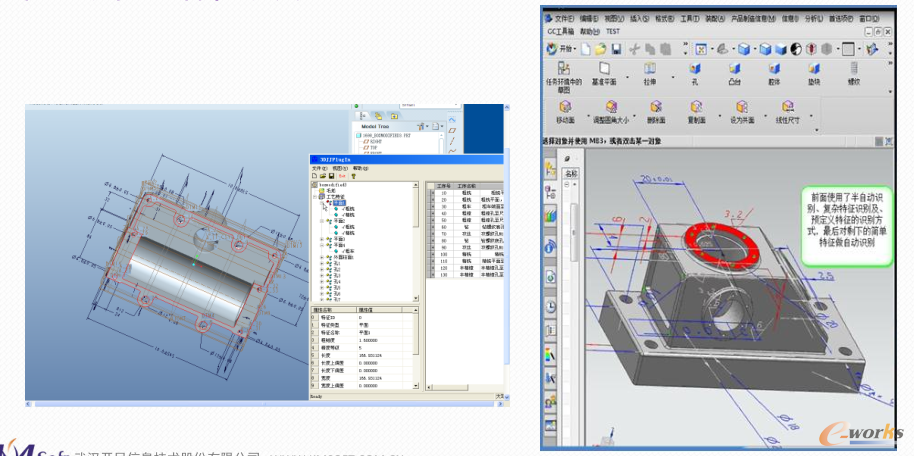914x456 pixels.
Task: Click the Save disk icon in toolbar
Action: click(617, 48)
